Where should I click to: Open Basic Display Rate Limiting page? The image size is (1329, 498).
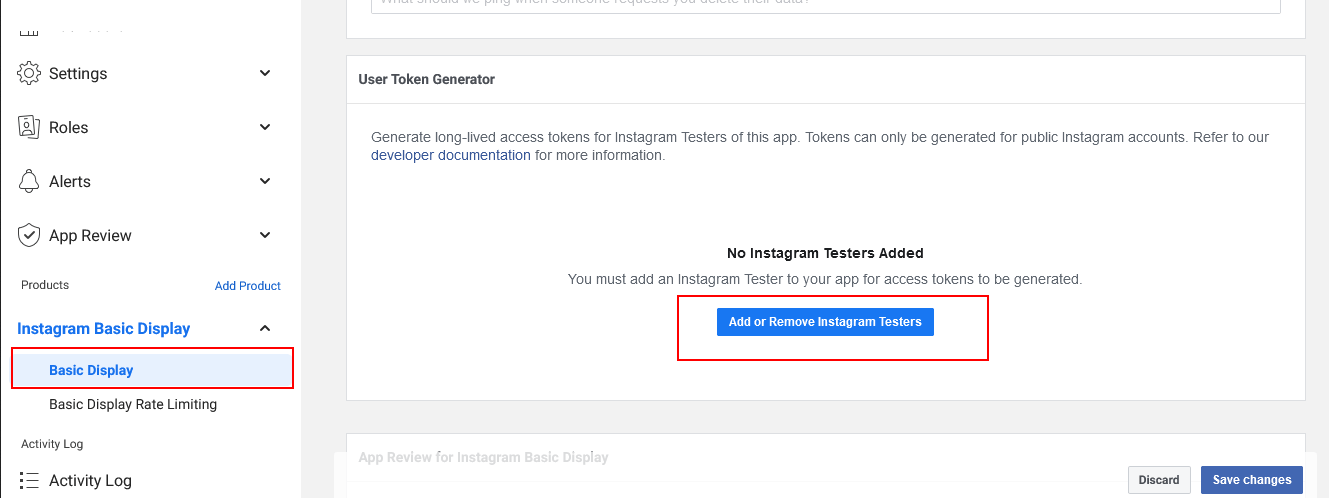pos(133,405)
